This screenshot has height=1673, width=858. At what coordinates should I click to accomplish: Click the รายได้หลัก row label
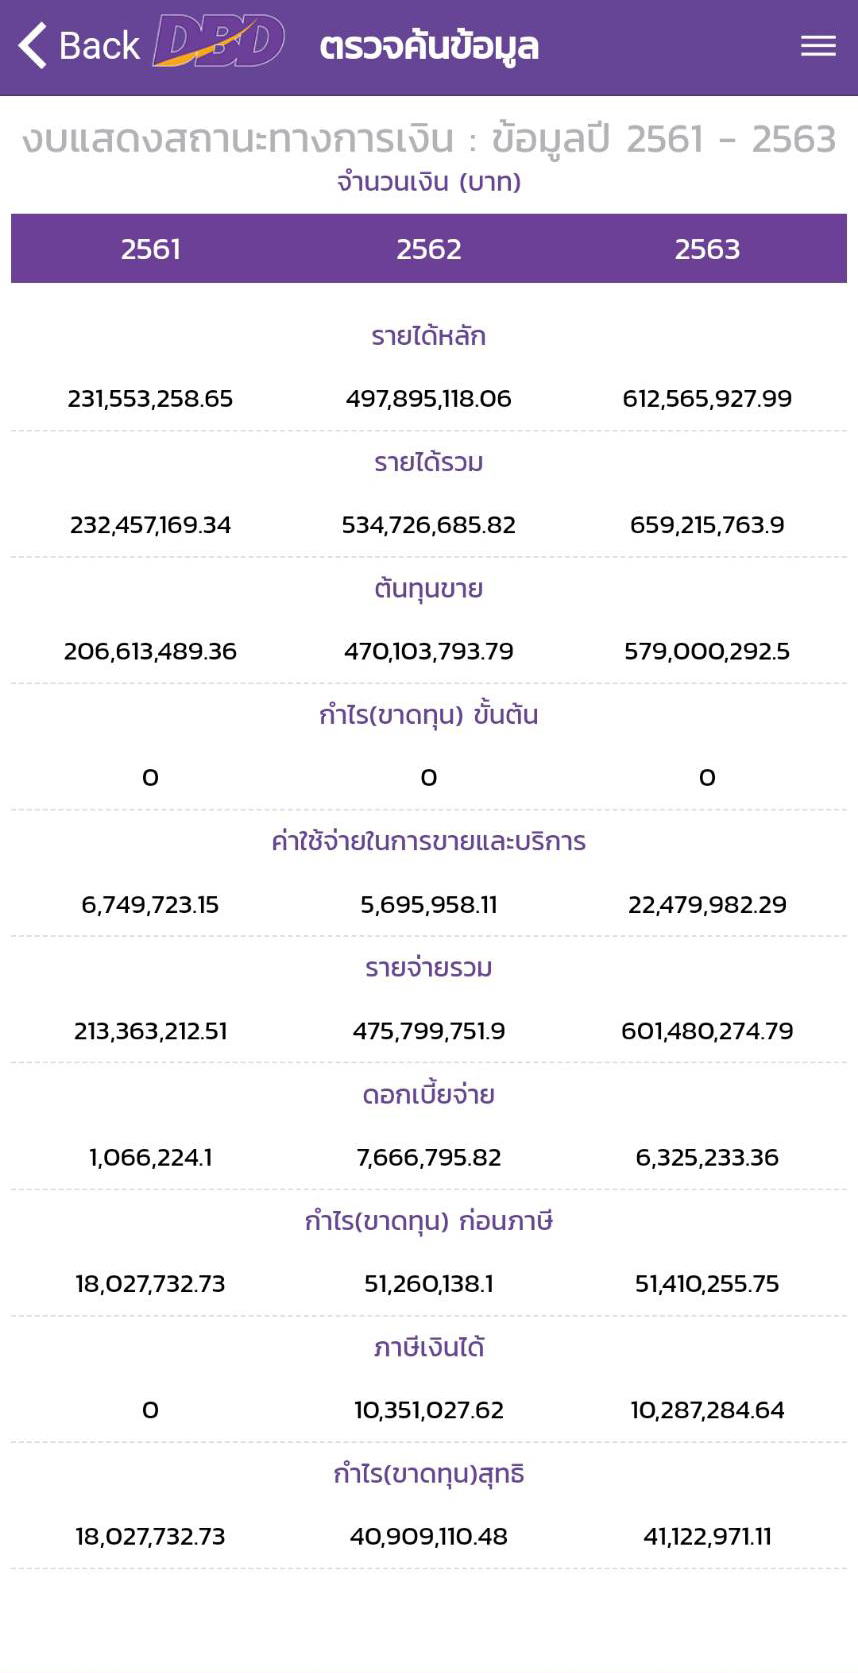click(x=429, y=336)
